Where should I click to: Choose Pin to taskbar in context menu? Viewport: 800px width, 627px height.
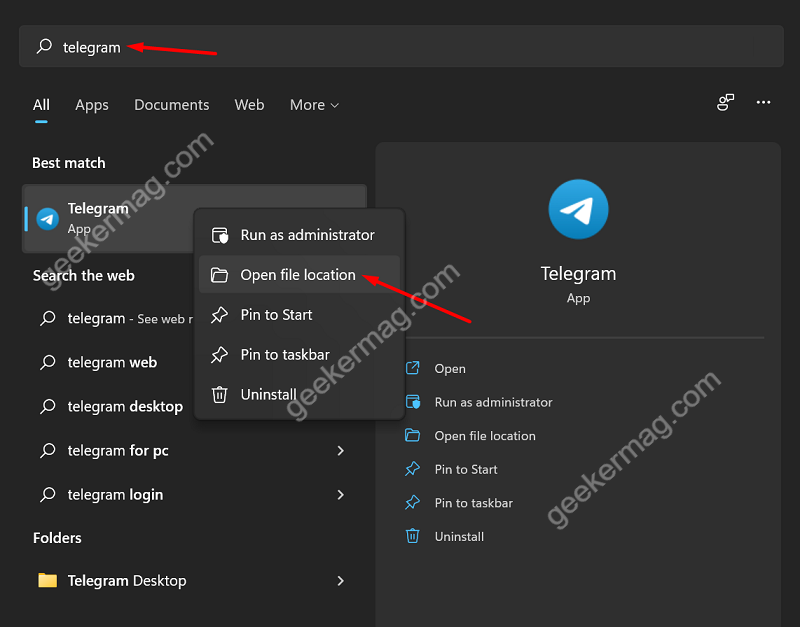299,354
